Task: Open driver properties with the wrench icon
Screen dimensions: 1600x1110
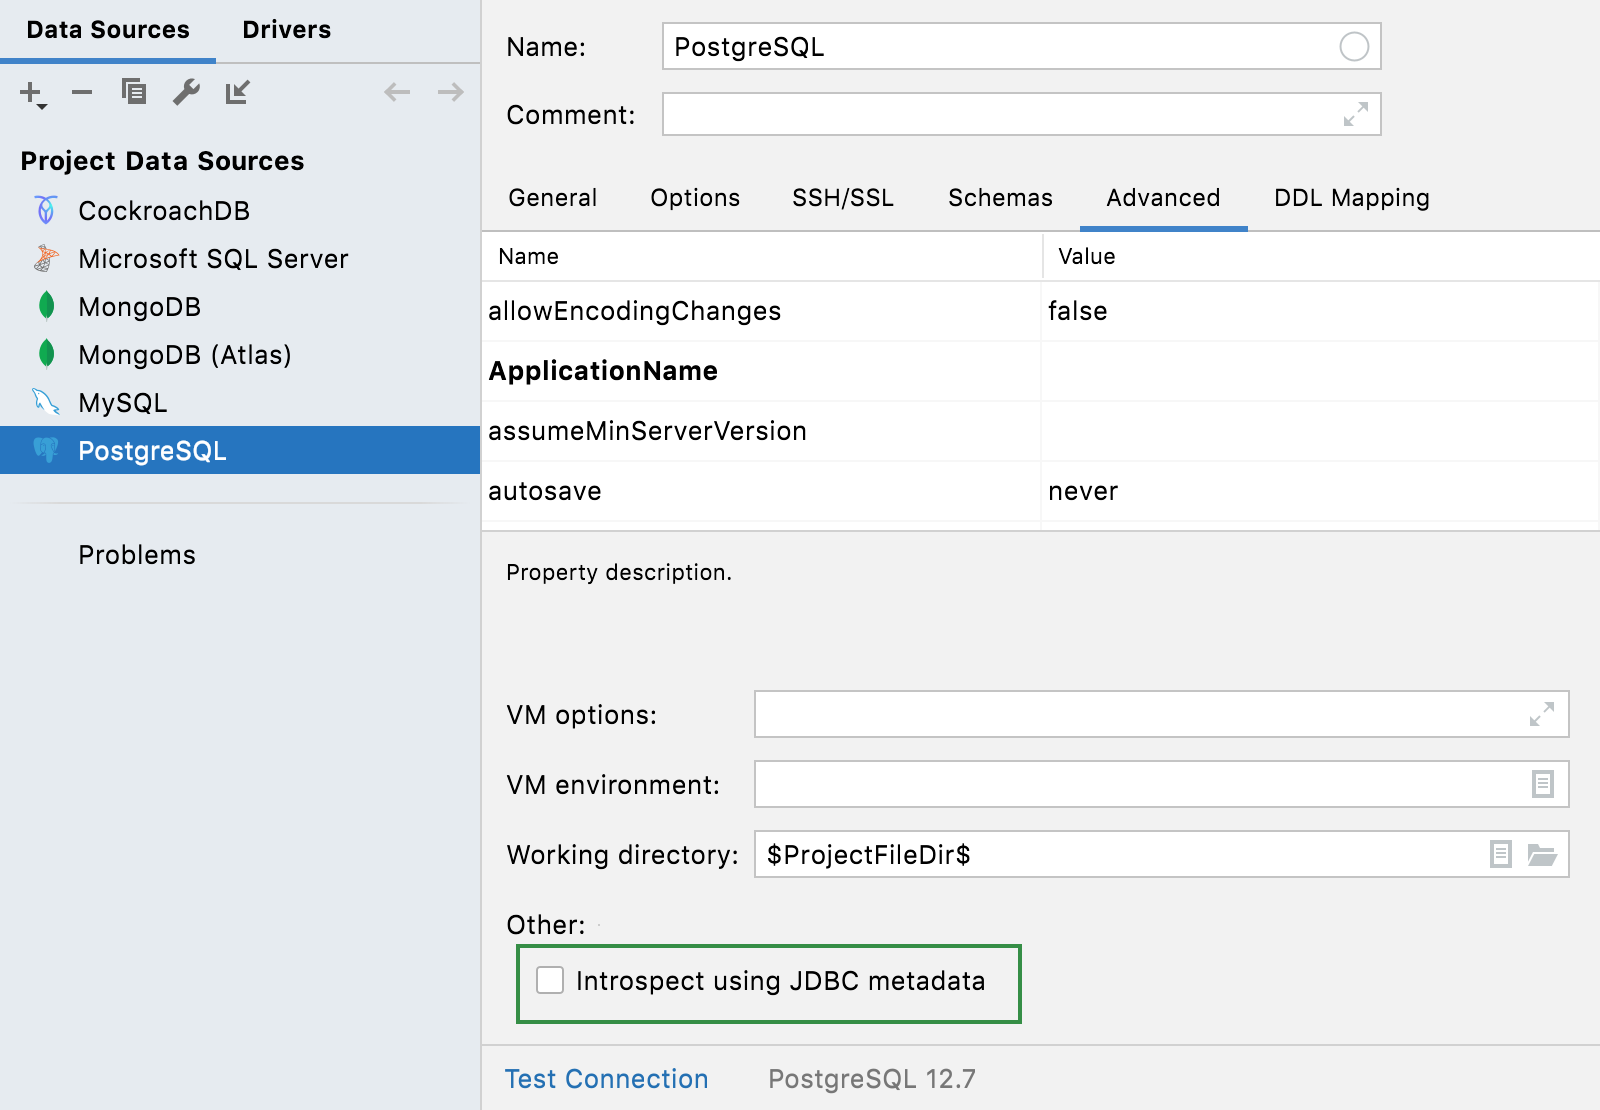Action: (x=186, y=92)
